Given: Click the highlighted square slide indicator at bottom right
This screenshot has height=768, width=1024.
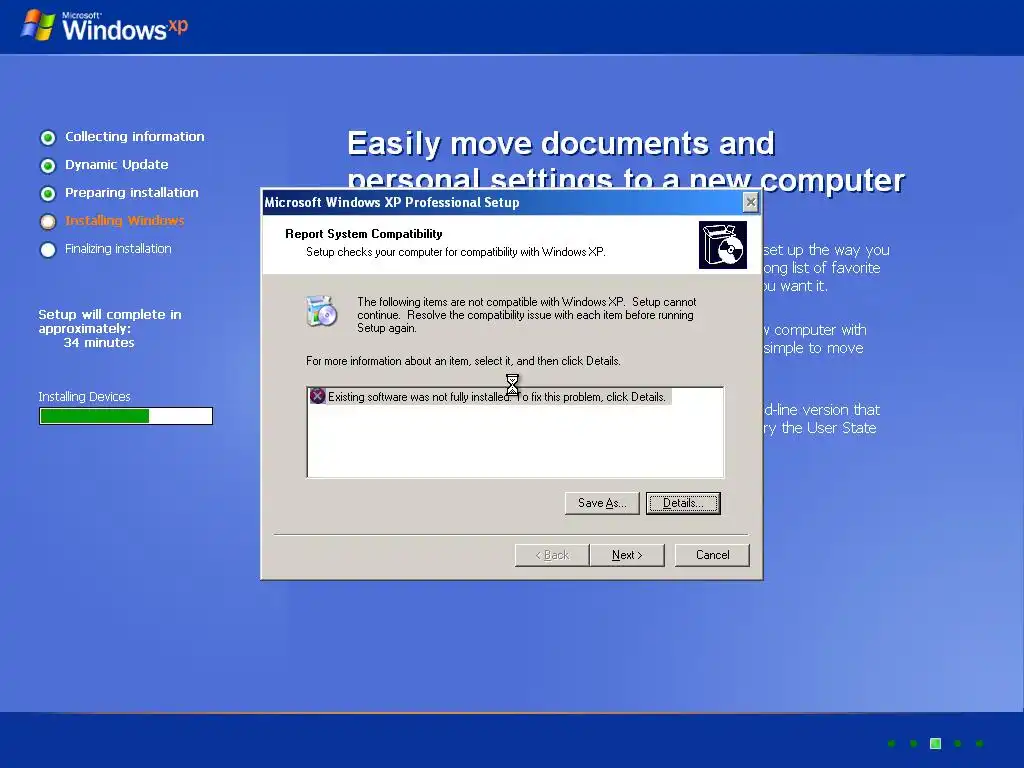Looking at the screenshot, I should (x=935, y=743).
